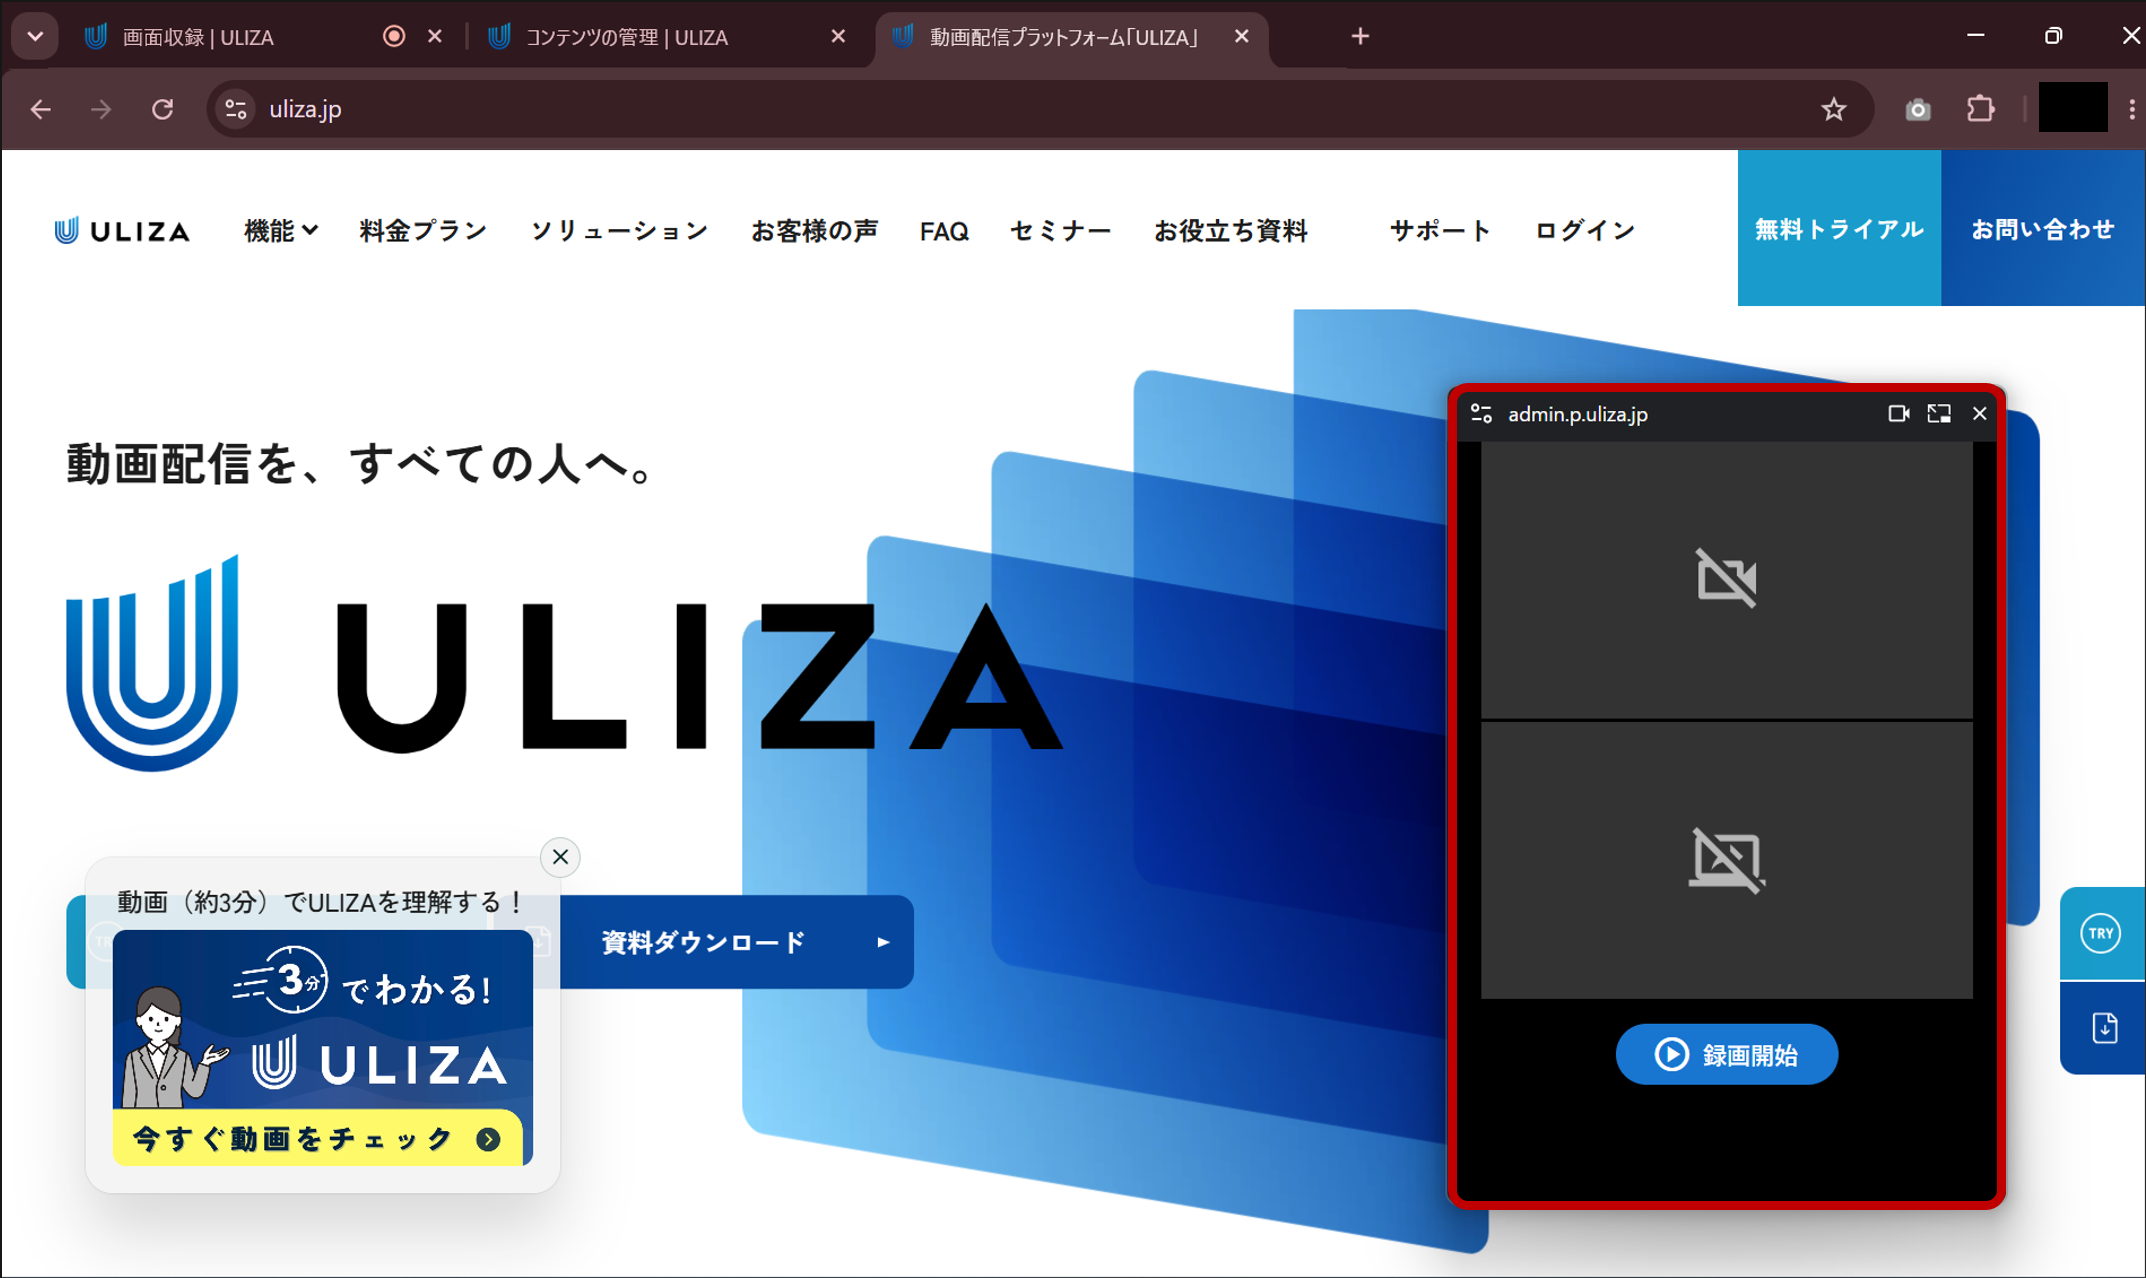The image size is (2146, 1278).
Task: Click the 無料トライアル button
Action: [x=1839, y=228]
